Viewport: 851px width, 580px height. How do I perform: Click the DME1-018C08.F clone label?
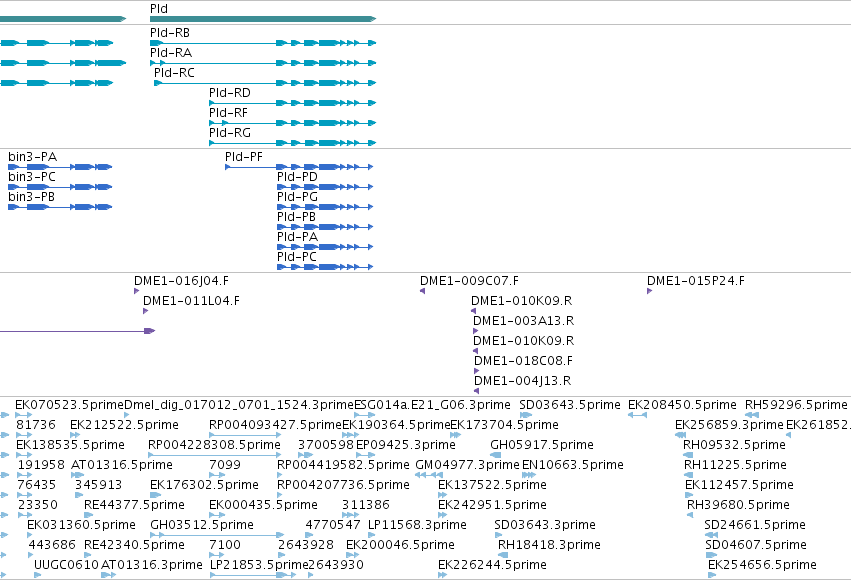[x=523, y=361]
